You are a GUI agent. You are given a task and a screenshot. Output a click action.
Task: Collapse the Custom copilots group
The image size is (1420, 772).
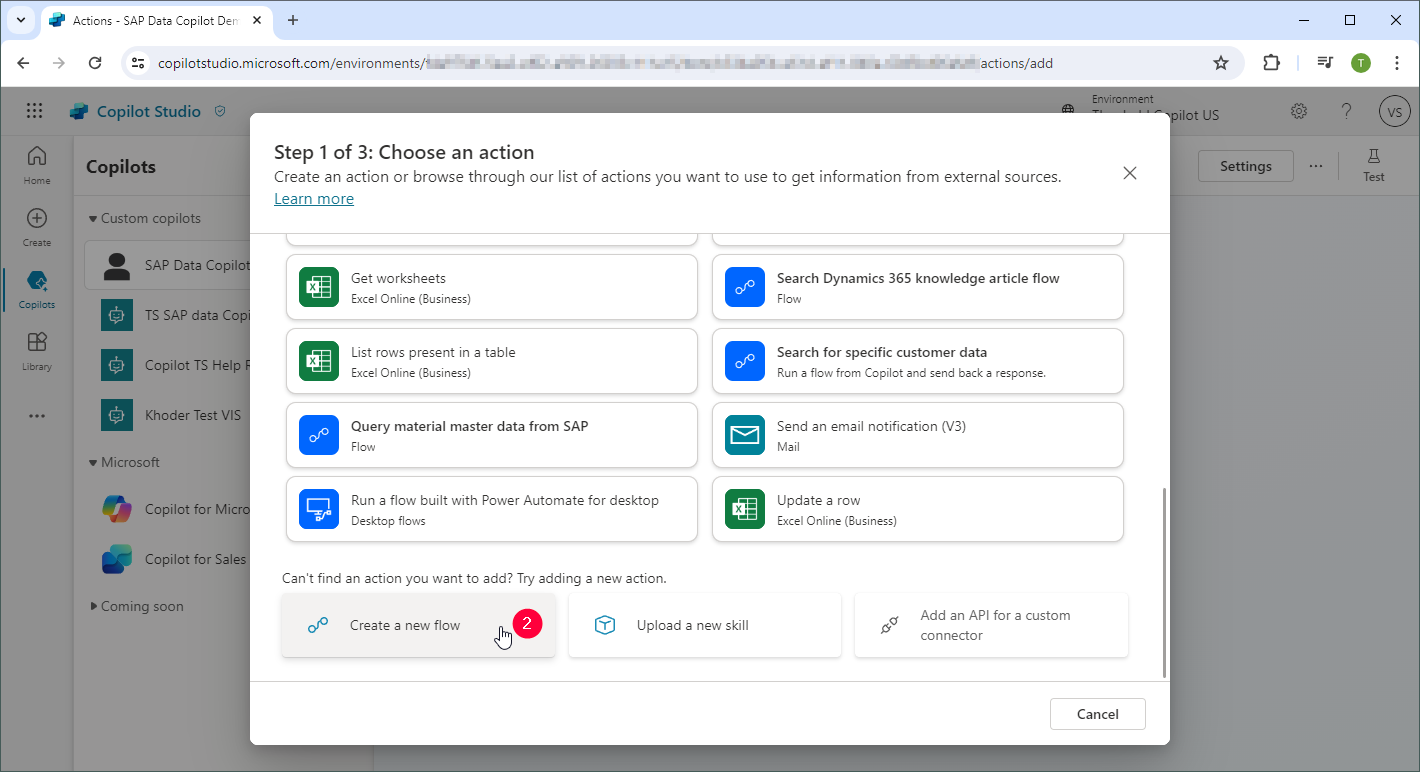click(x=93, y=218)
